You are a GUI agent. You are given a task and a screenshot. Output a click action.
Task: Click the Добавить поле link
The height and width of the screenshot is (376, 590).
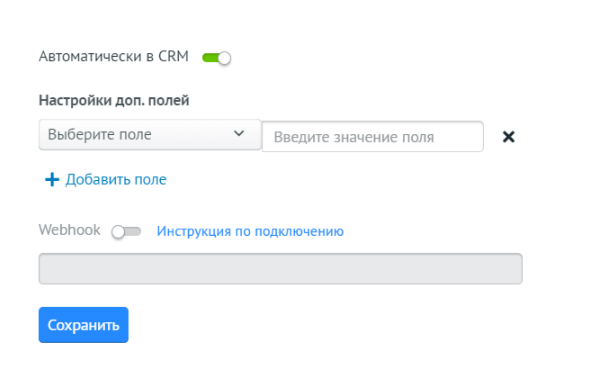106,180
